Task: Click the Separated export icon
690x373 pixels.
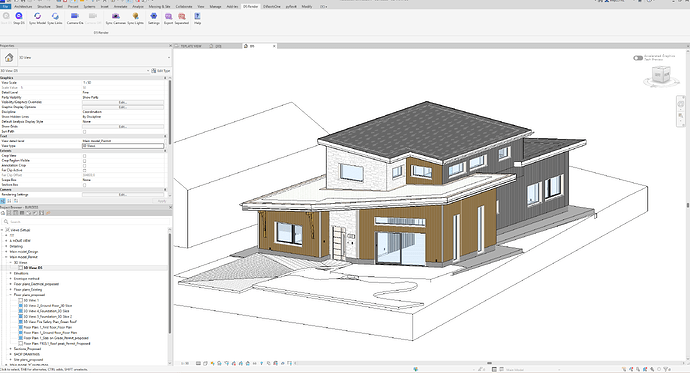Action: pyautogui.click(x=182, y=16)
